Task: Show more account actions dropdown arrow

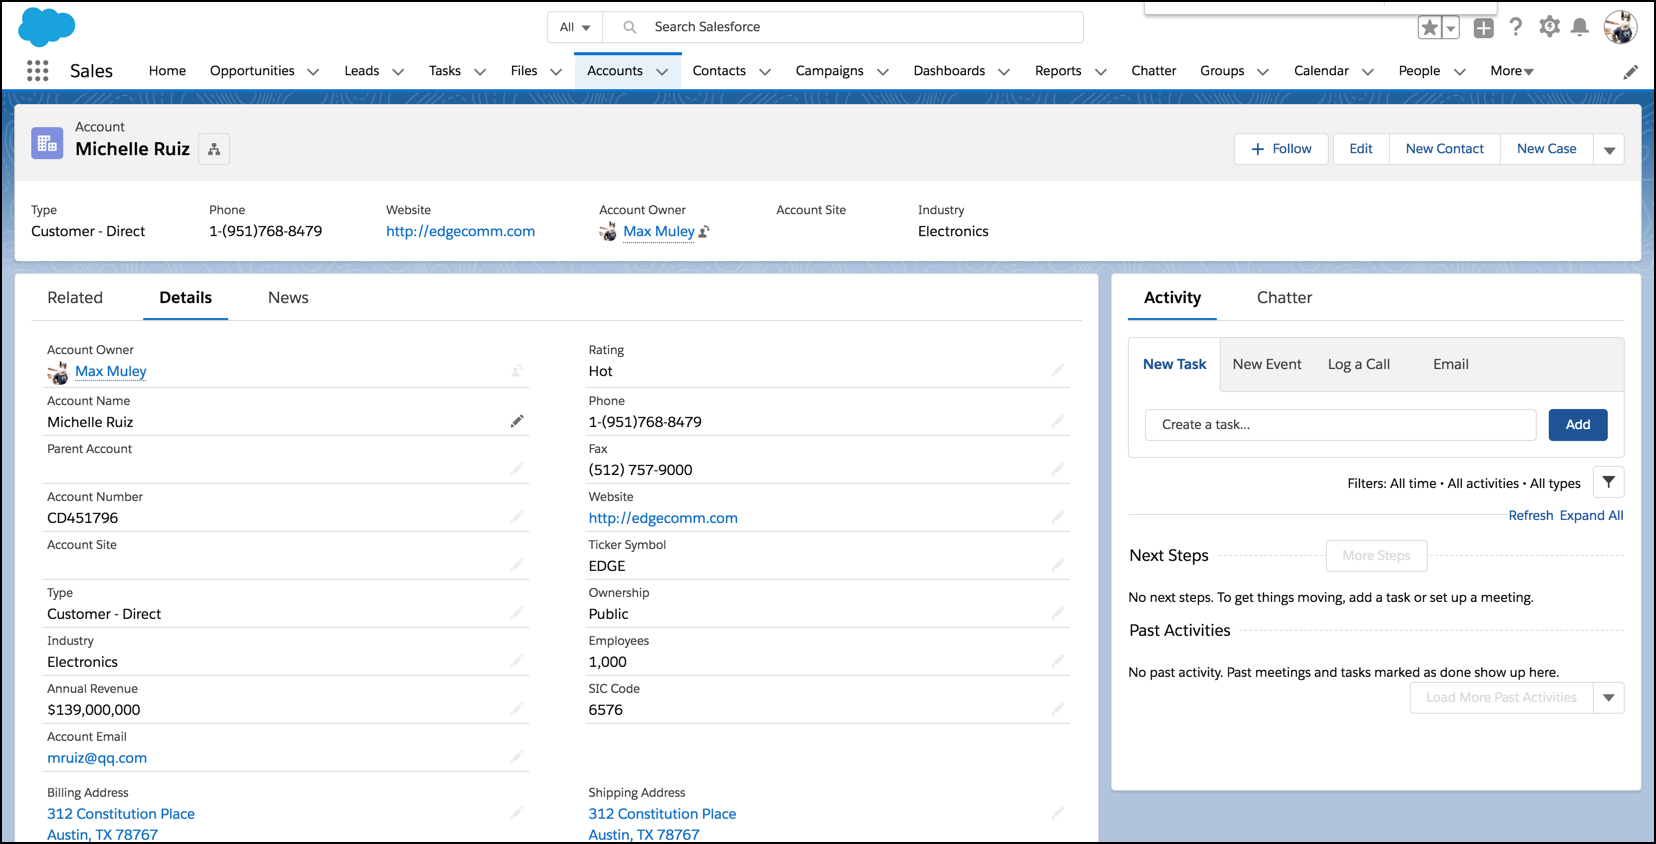Action: (1609, 149)
